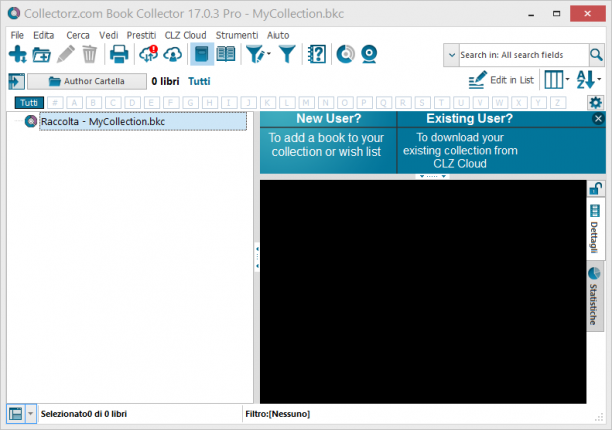
Task: Open the Prestiti menu
Action: (141, 36)
